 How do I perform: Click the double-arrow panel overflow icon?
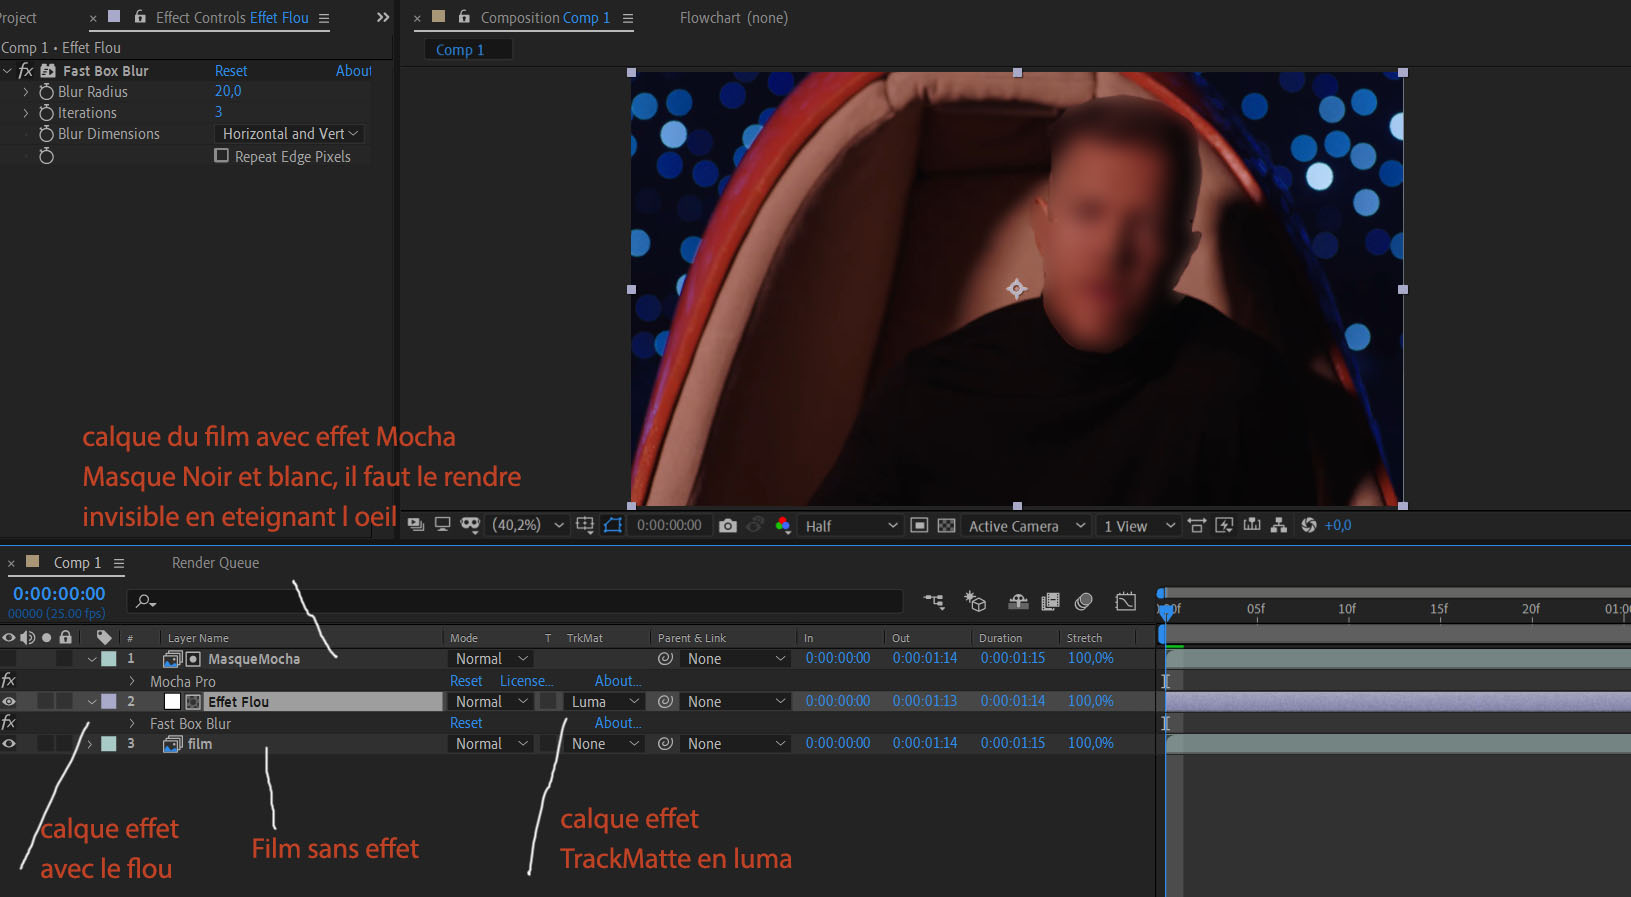pos(383,18)
